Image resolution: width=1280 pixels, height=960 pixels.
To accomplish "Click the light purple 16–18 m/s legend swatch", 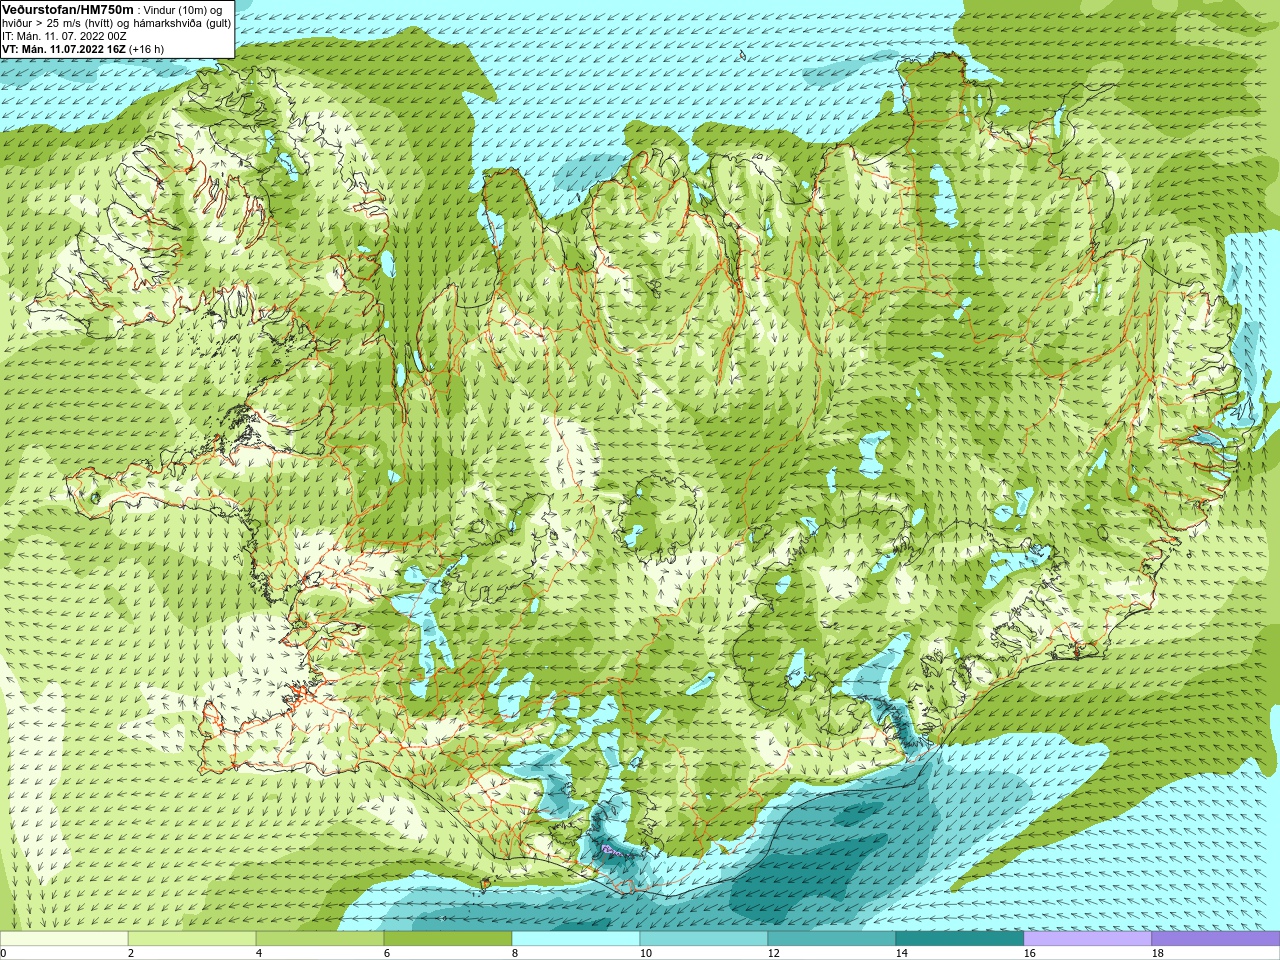I will coord(1088,939).
